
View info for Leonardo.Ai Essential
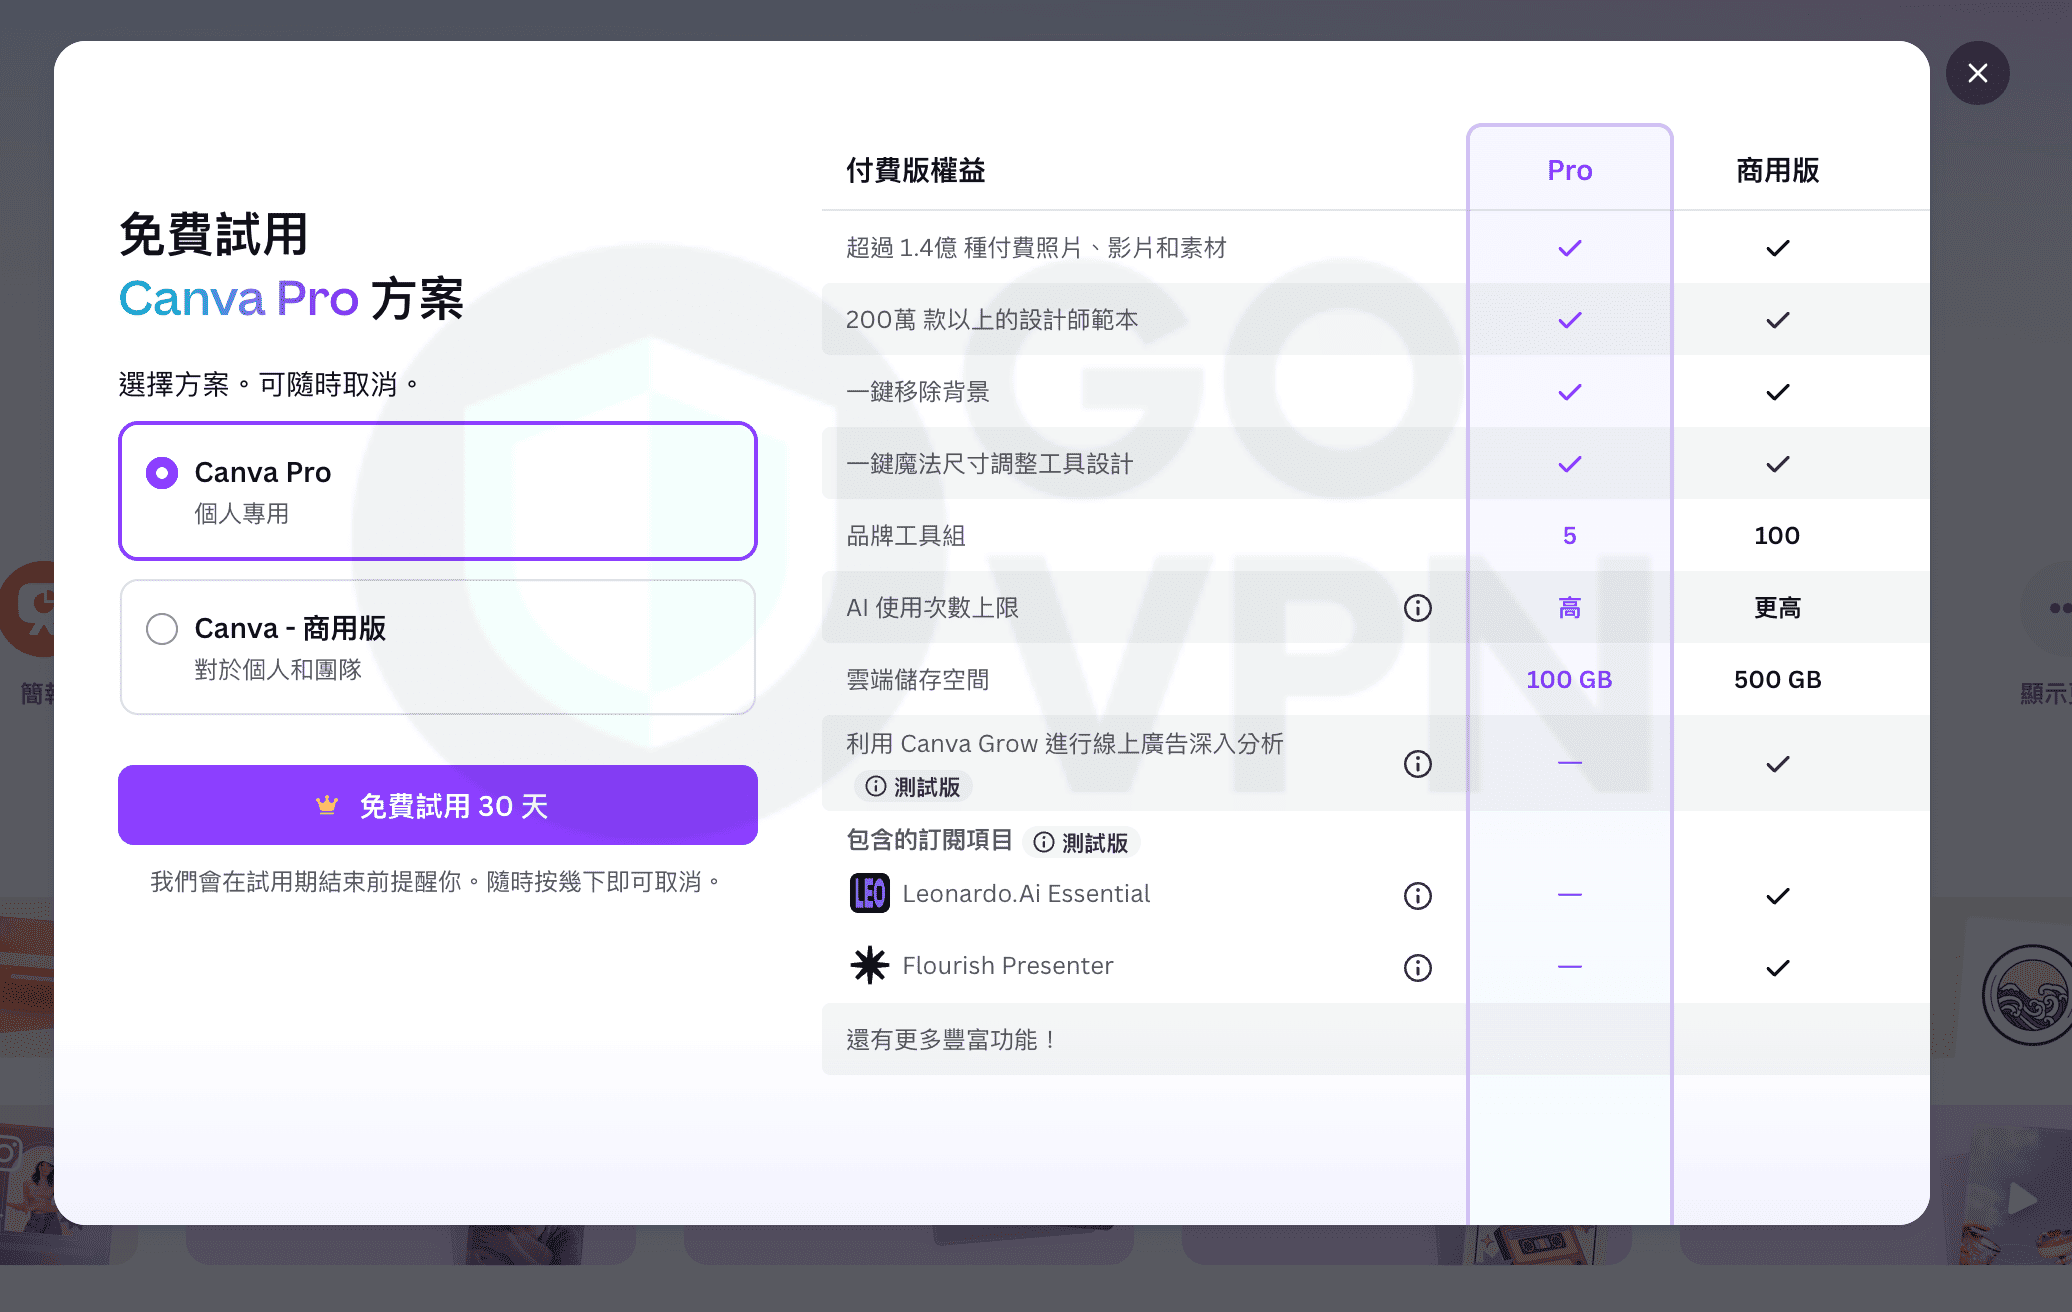pyautogui.click(x=1417, y=896)
